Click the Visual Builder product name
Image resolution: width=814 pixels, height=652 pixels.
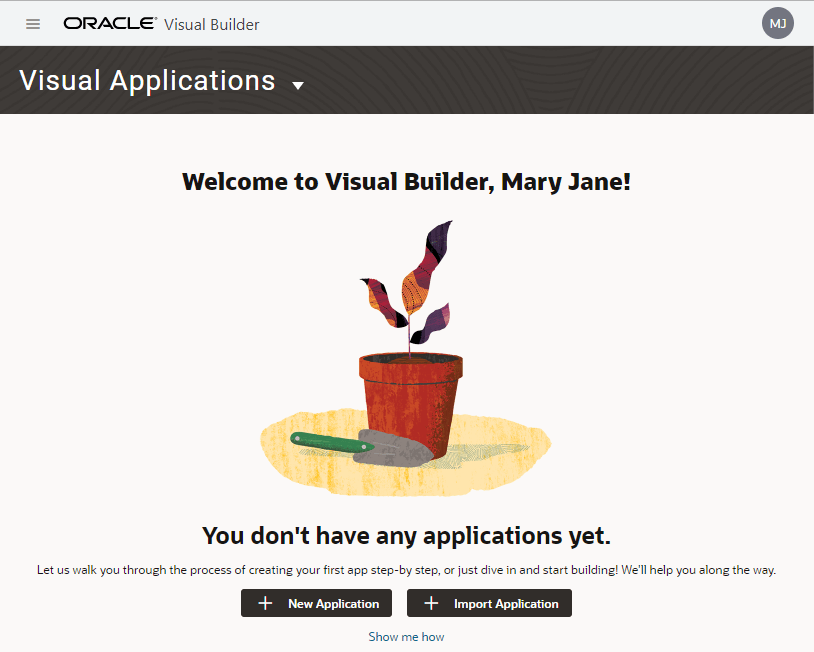point(211,24)
